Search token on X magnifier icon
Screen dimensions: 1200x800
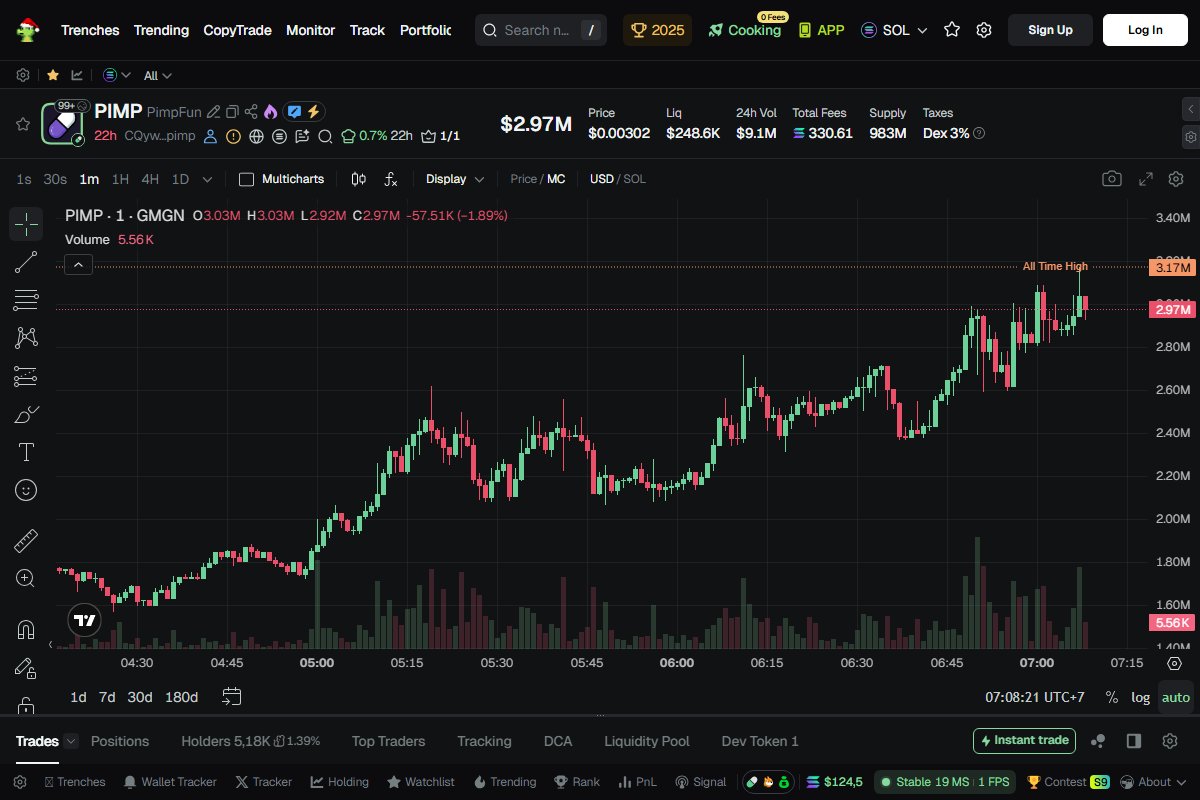click(325, 136)
